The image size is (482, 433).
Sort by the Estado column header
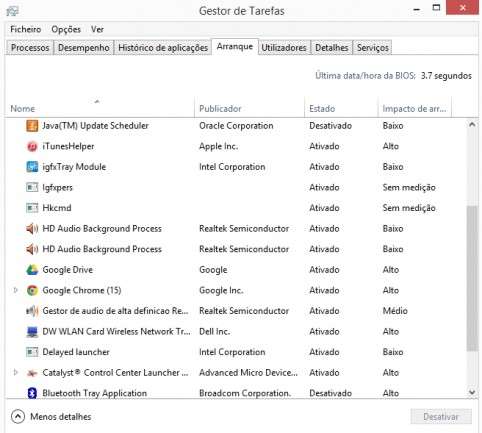coord(341,109)
